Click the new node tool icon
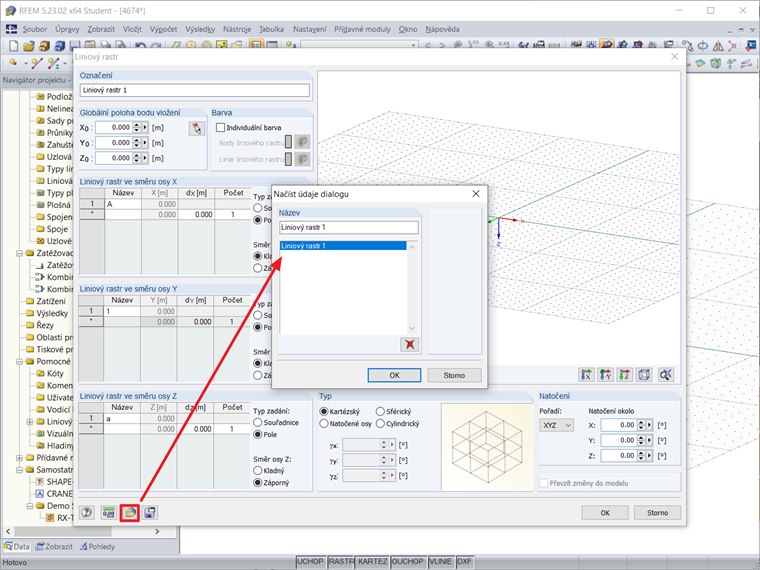Viewport: 760px width, 570px height. click(x=13, y=63)
